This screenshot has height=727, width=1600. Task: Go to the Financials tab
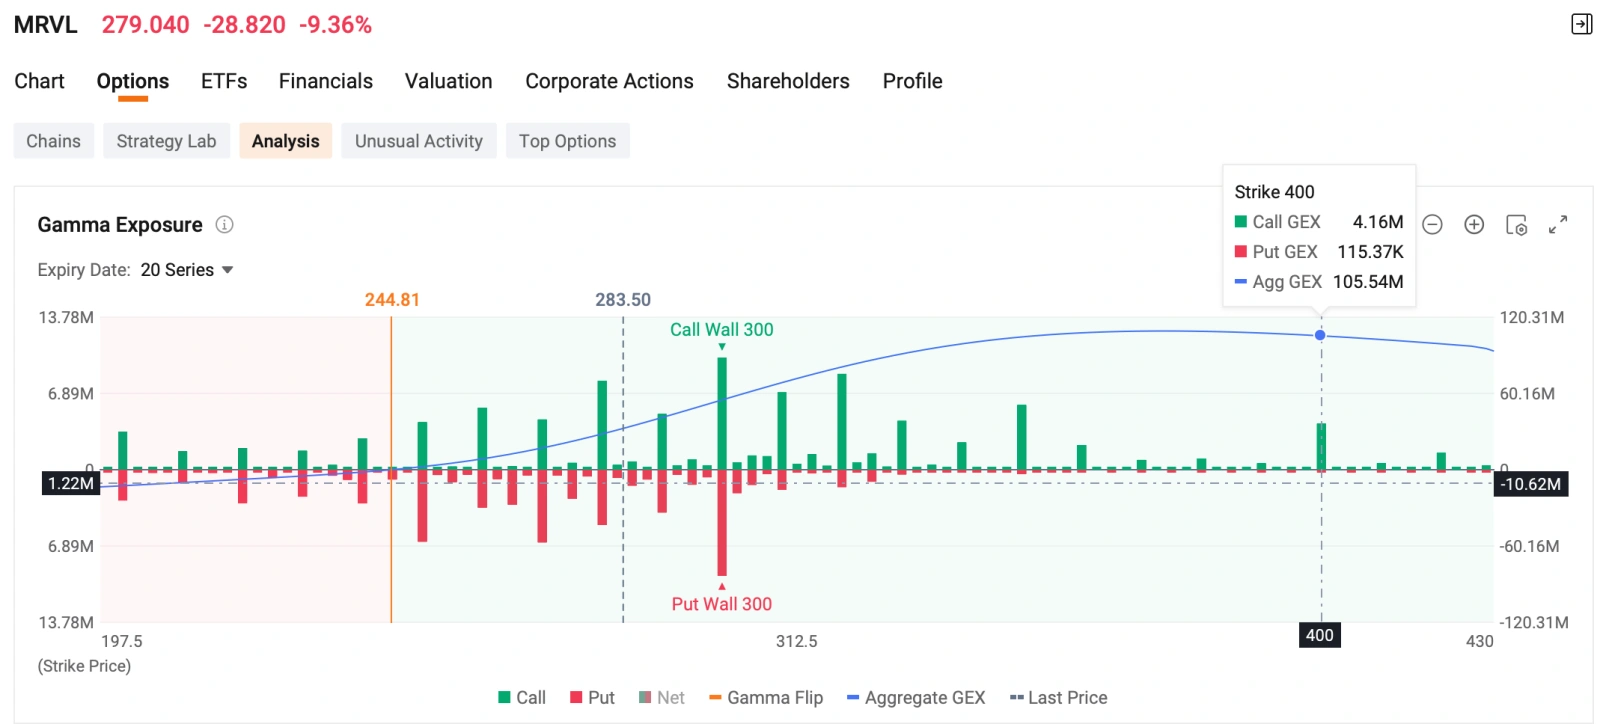326,81
